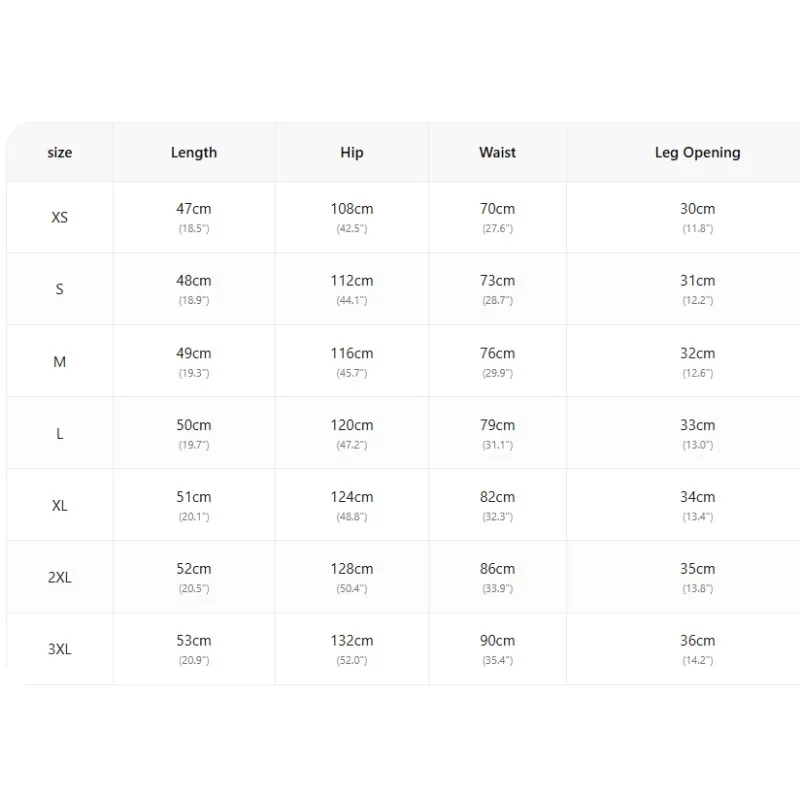
Task: Click the size column header
Action: pos(60,153)
